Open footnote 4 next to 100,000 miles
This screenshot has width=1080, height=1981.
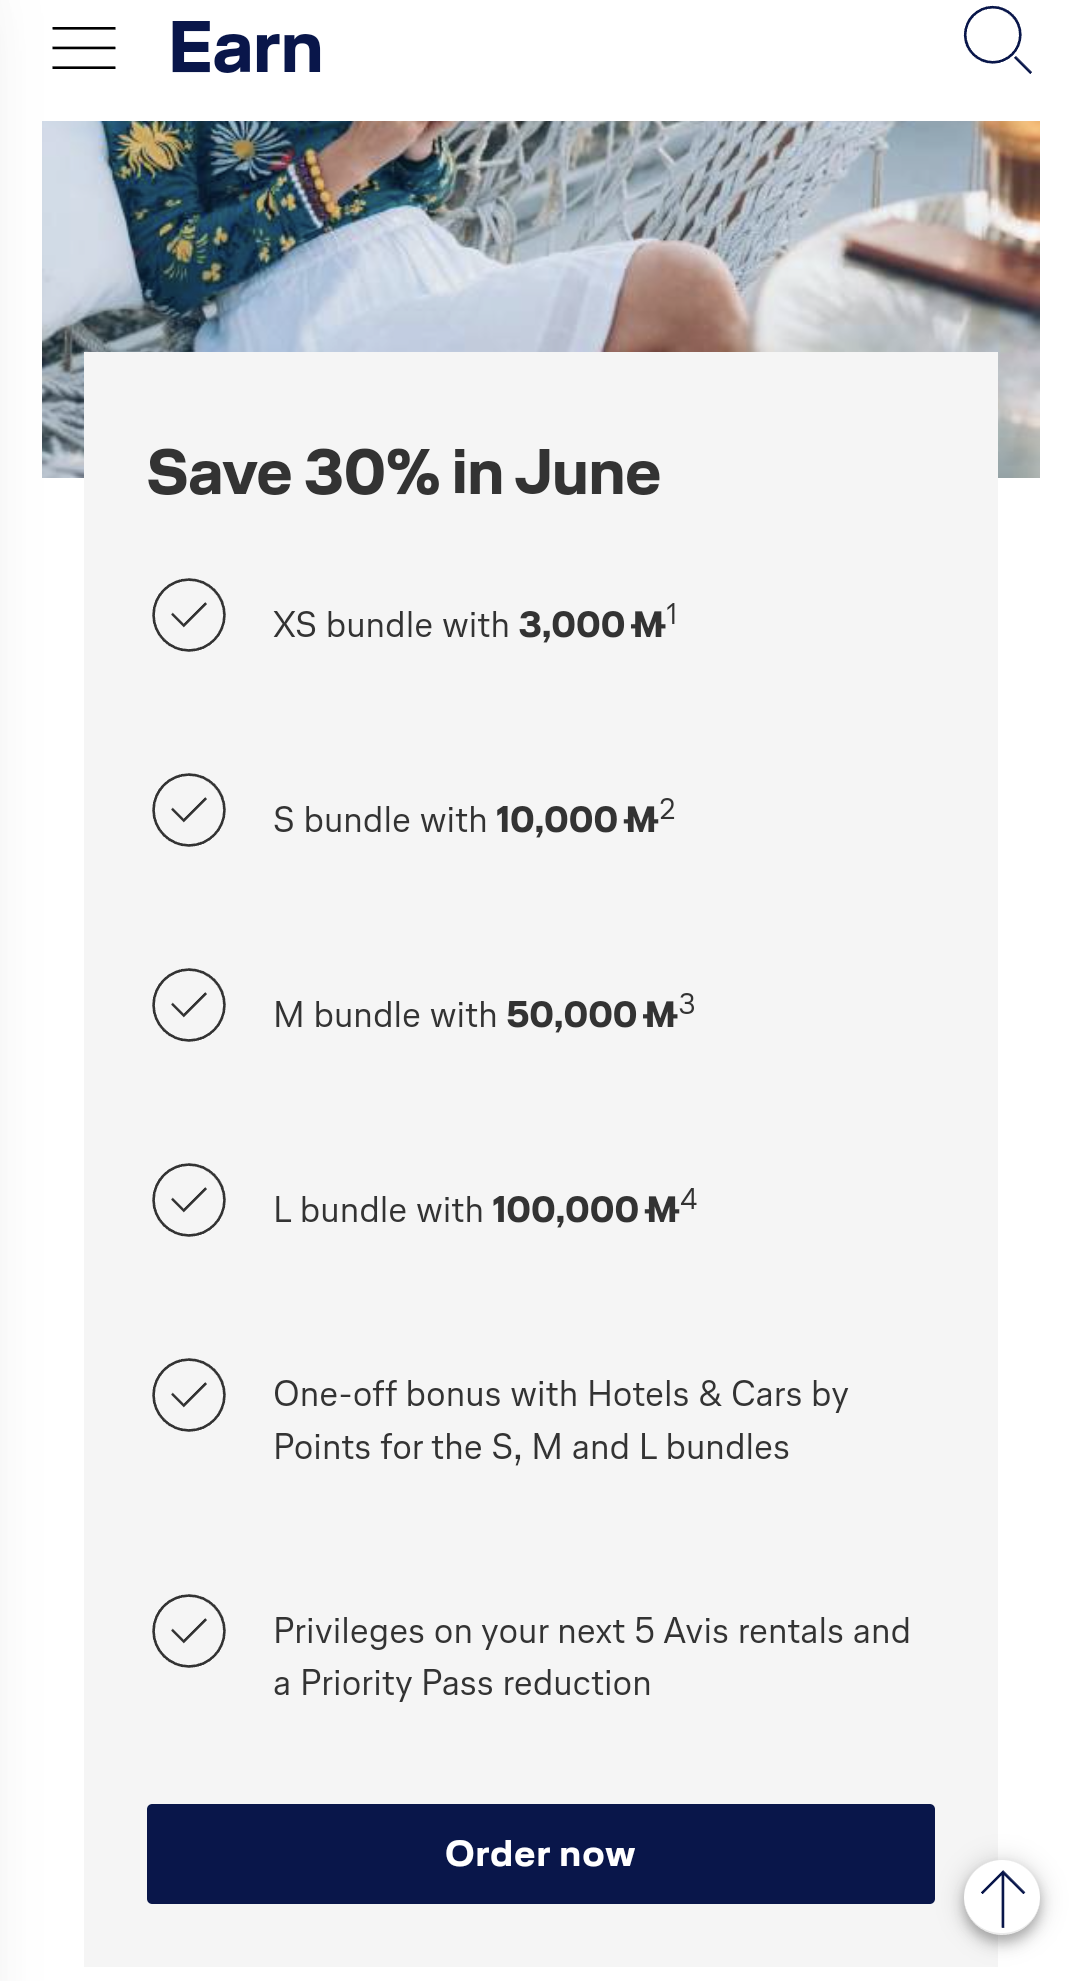coord(688,1199)
